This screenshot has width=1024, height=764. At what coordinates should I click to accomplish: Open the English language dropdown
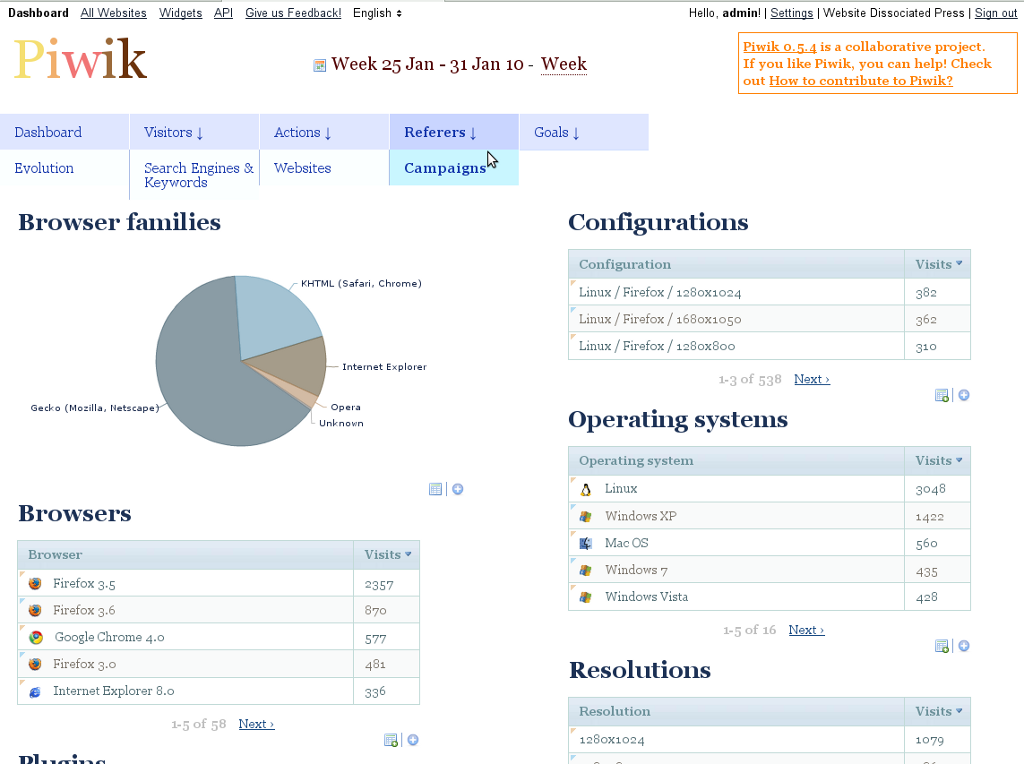pos(377,13)
